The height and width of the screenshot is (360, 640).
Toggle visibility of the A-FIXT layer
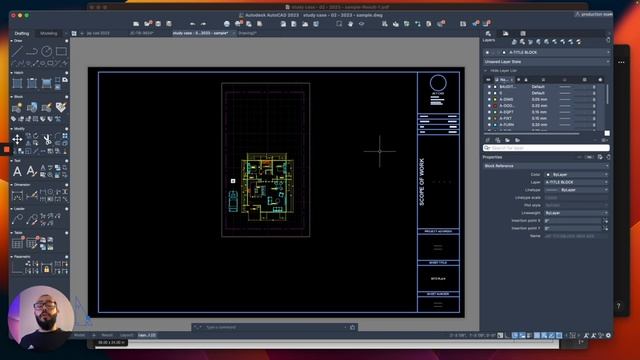pos(489,118)
